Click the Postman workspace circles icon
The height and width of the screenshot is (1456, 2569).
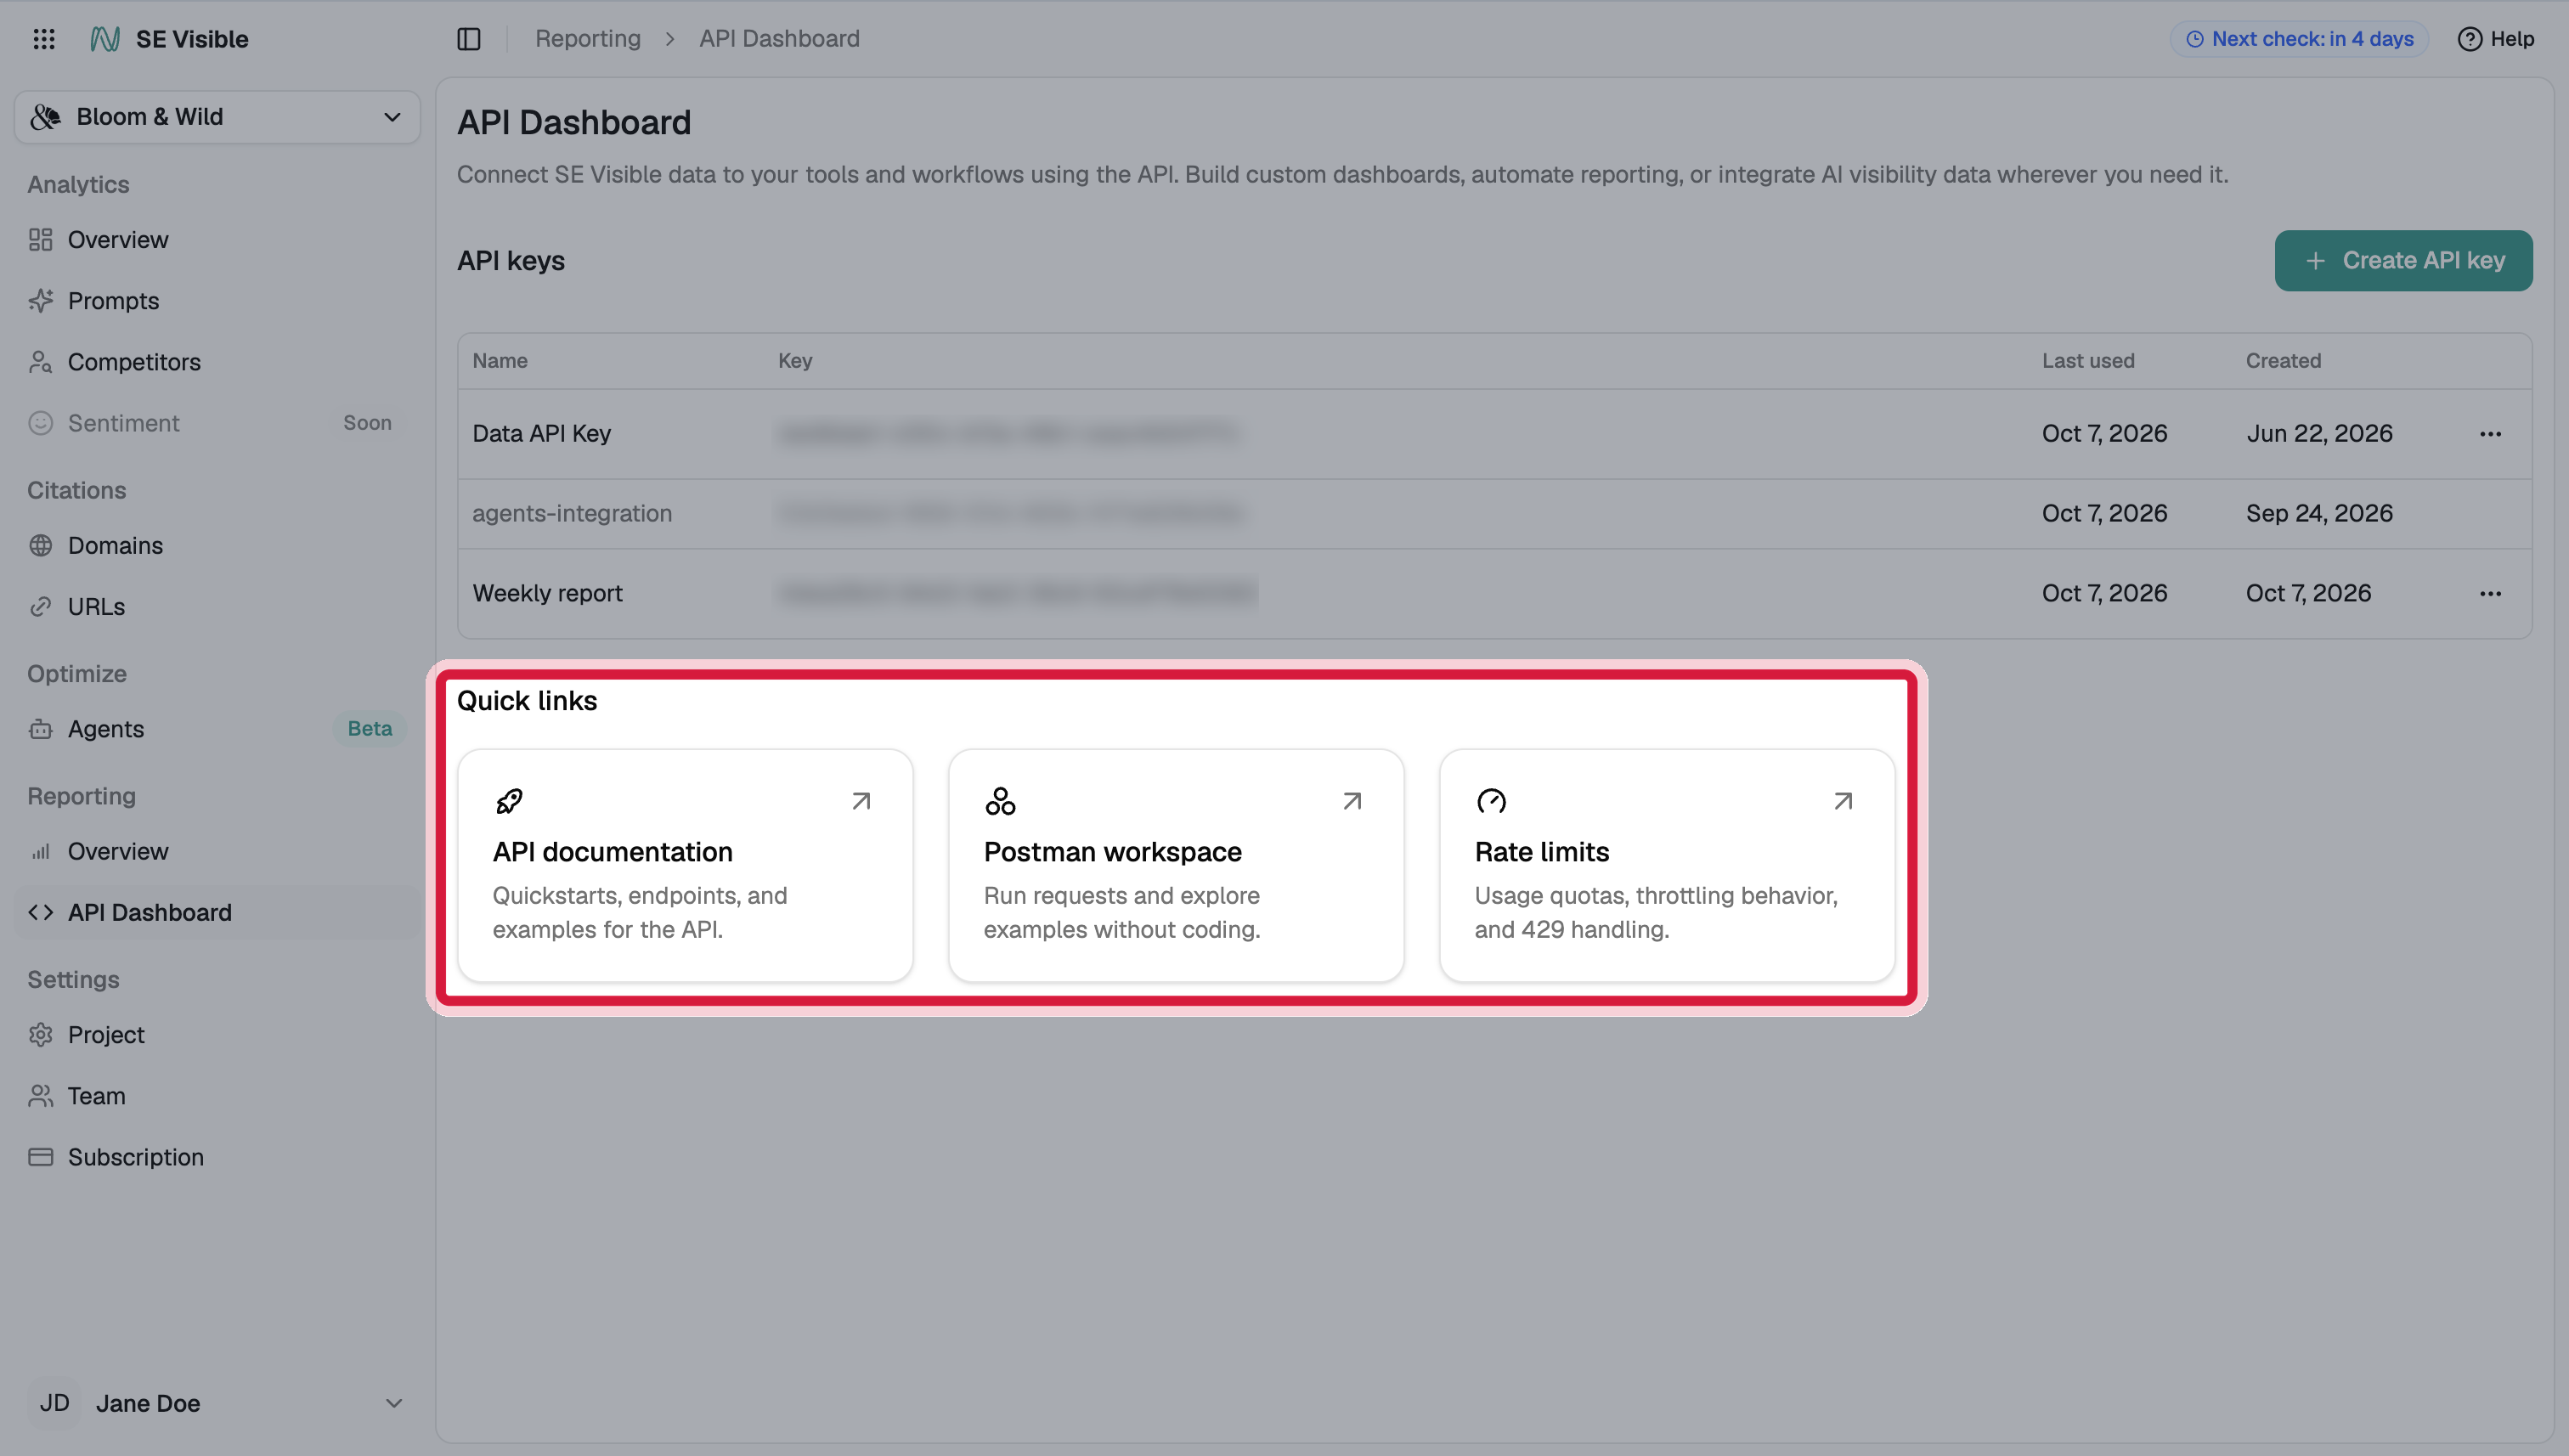(1000, 801)
